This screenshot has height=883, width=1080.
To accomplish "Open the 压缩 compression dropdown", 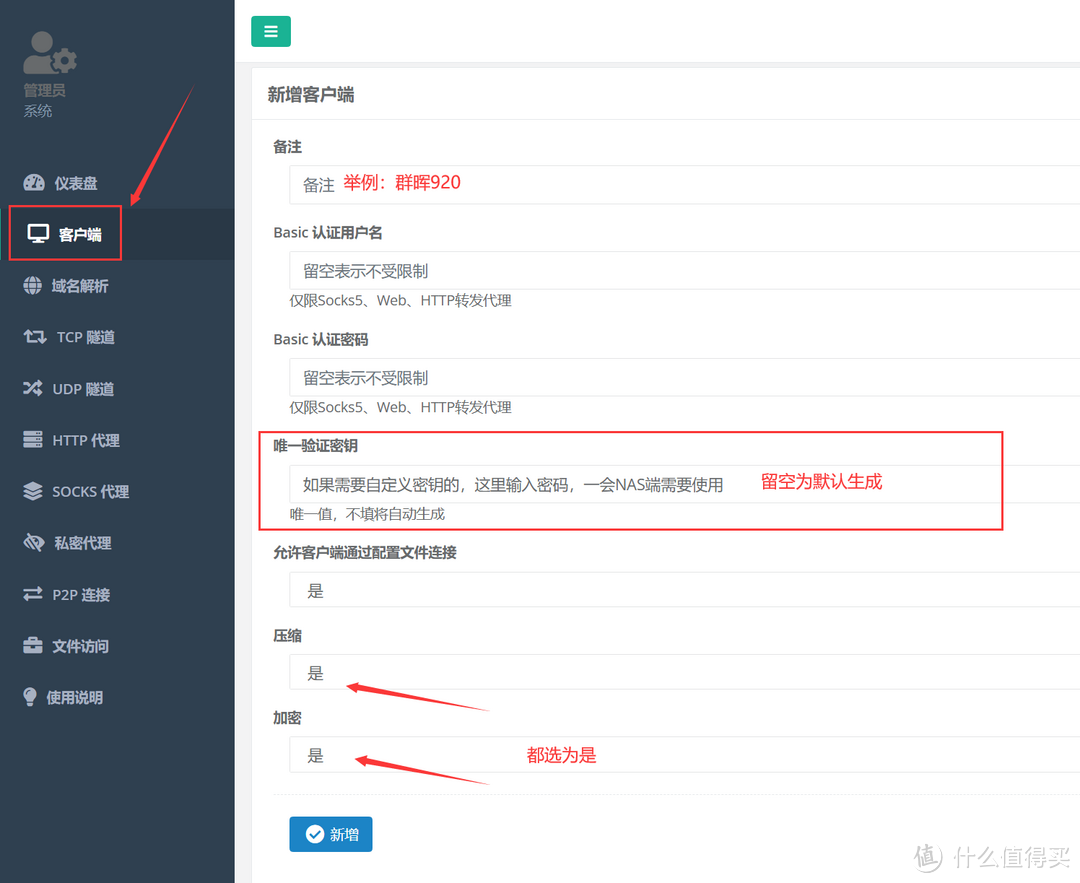I will pyautogui.click(x=660, y=672).
